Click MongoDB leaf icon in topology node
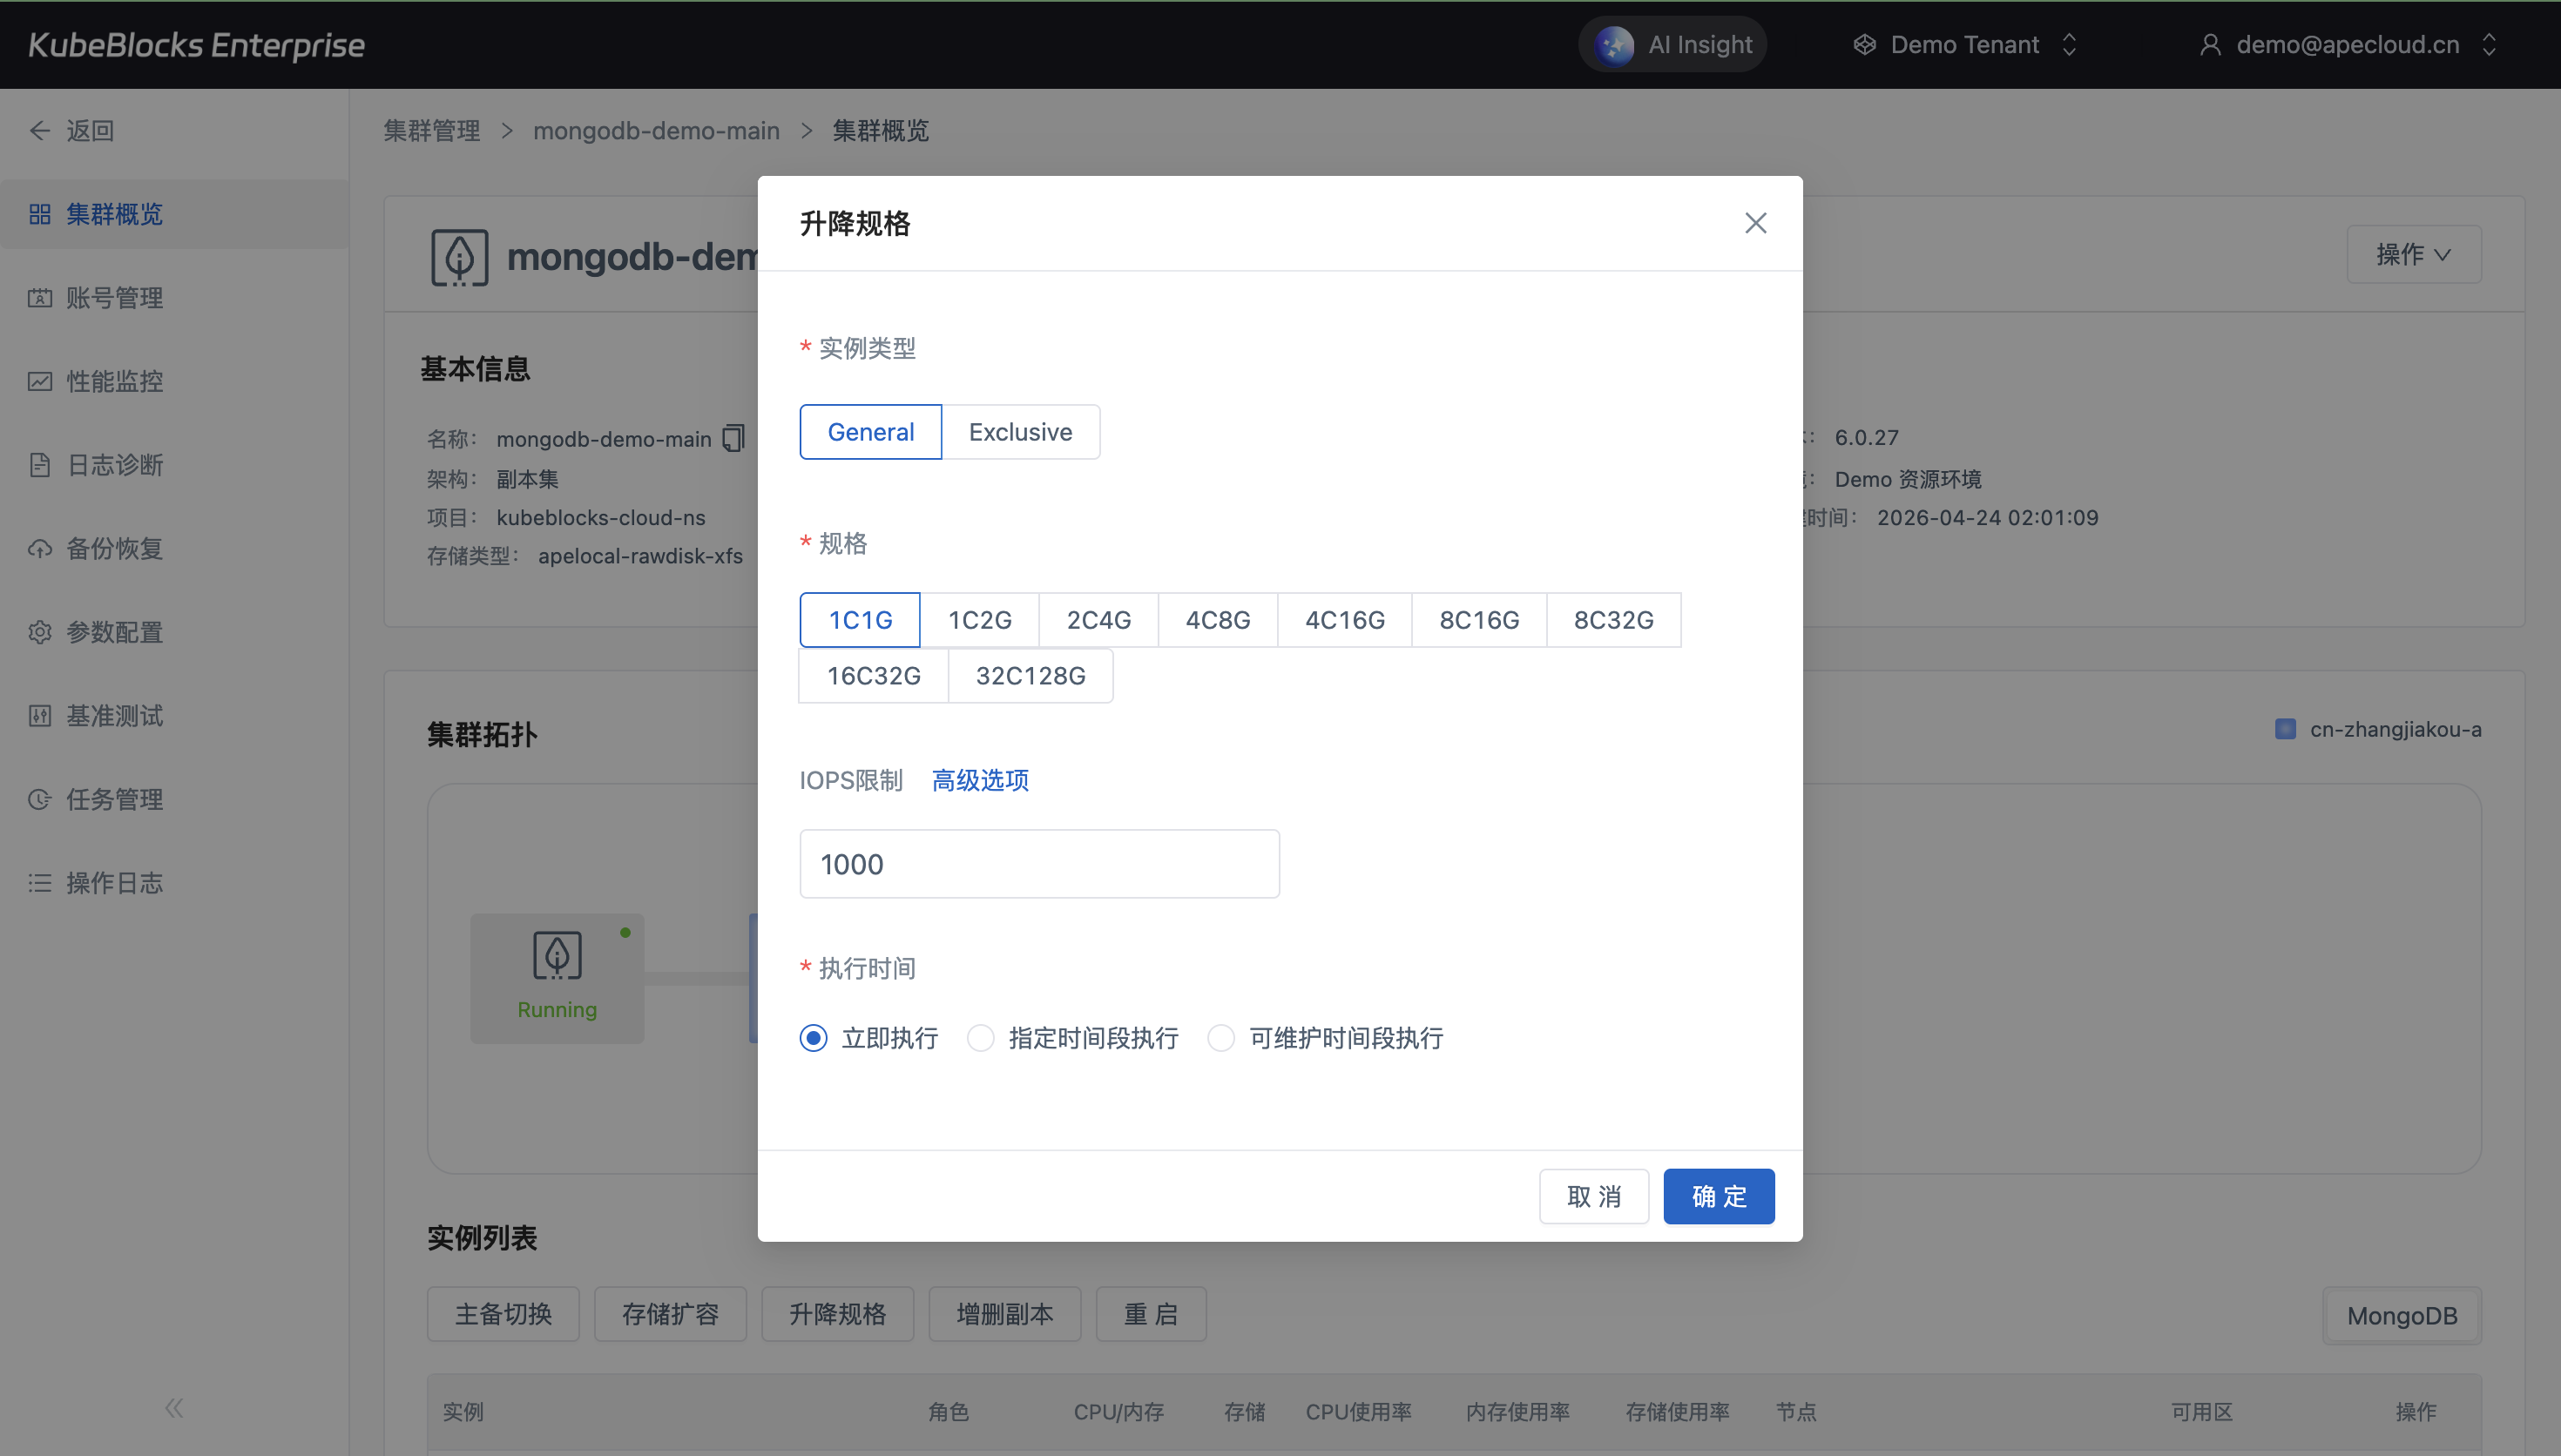The width and height of the screenshot is (2561, 1456). pos(557,955)
